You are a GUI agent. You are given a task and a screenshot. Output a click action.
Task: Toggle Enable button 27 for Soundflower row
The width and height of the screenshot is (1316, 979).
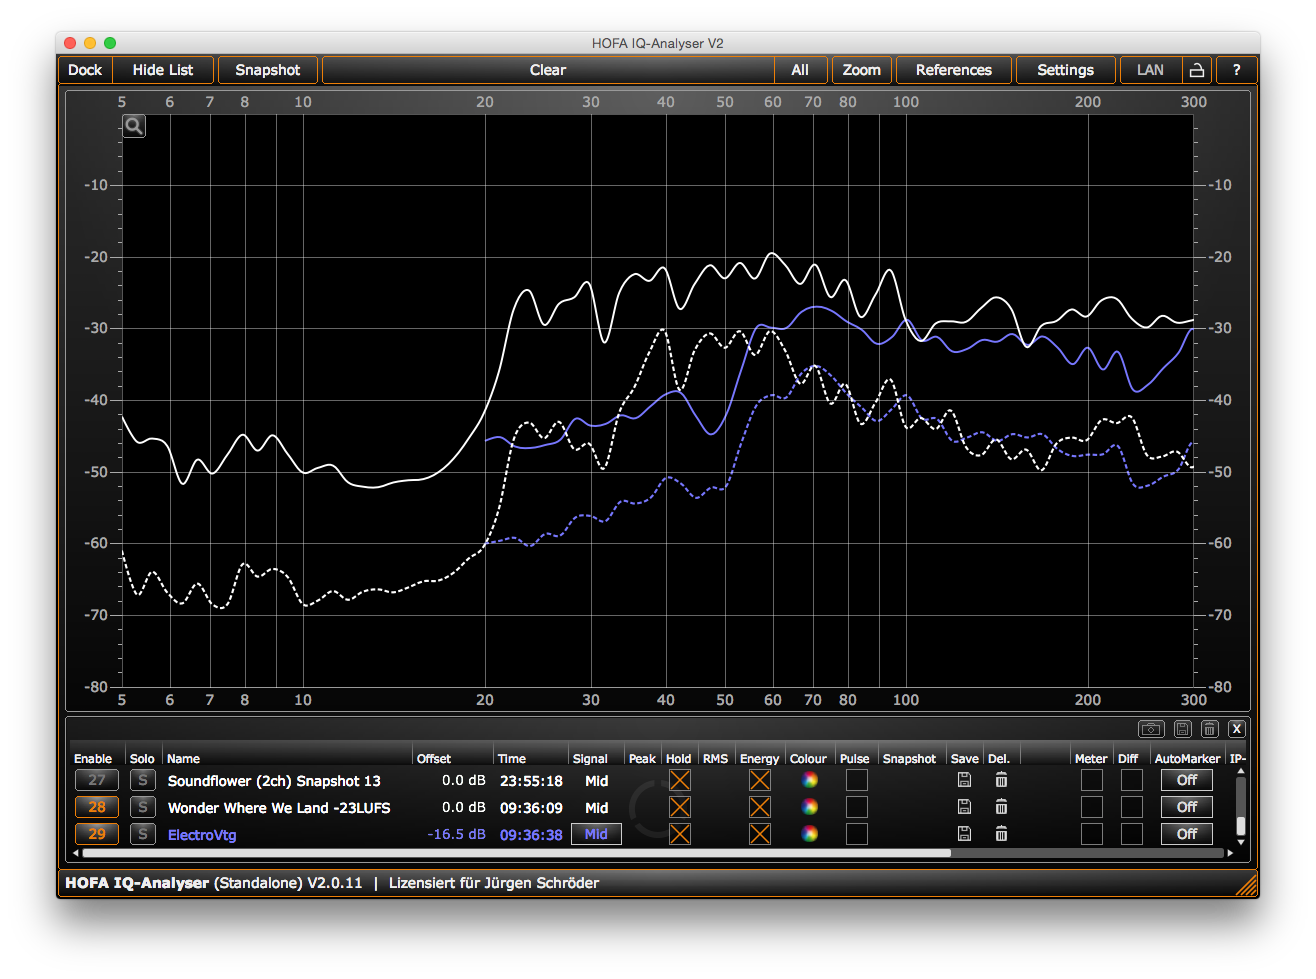(x=97, y=780)
